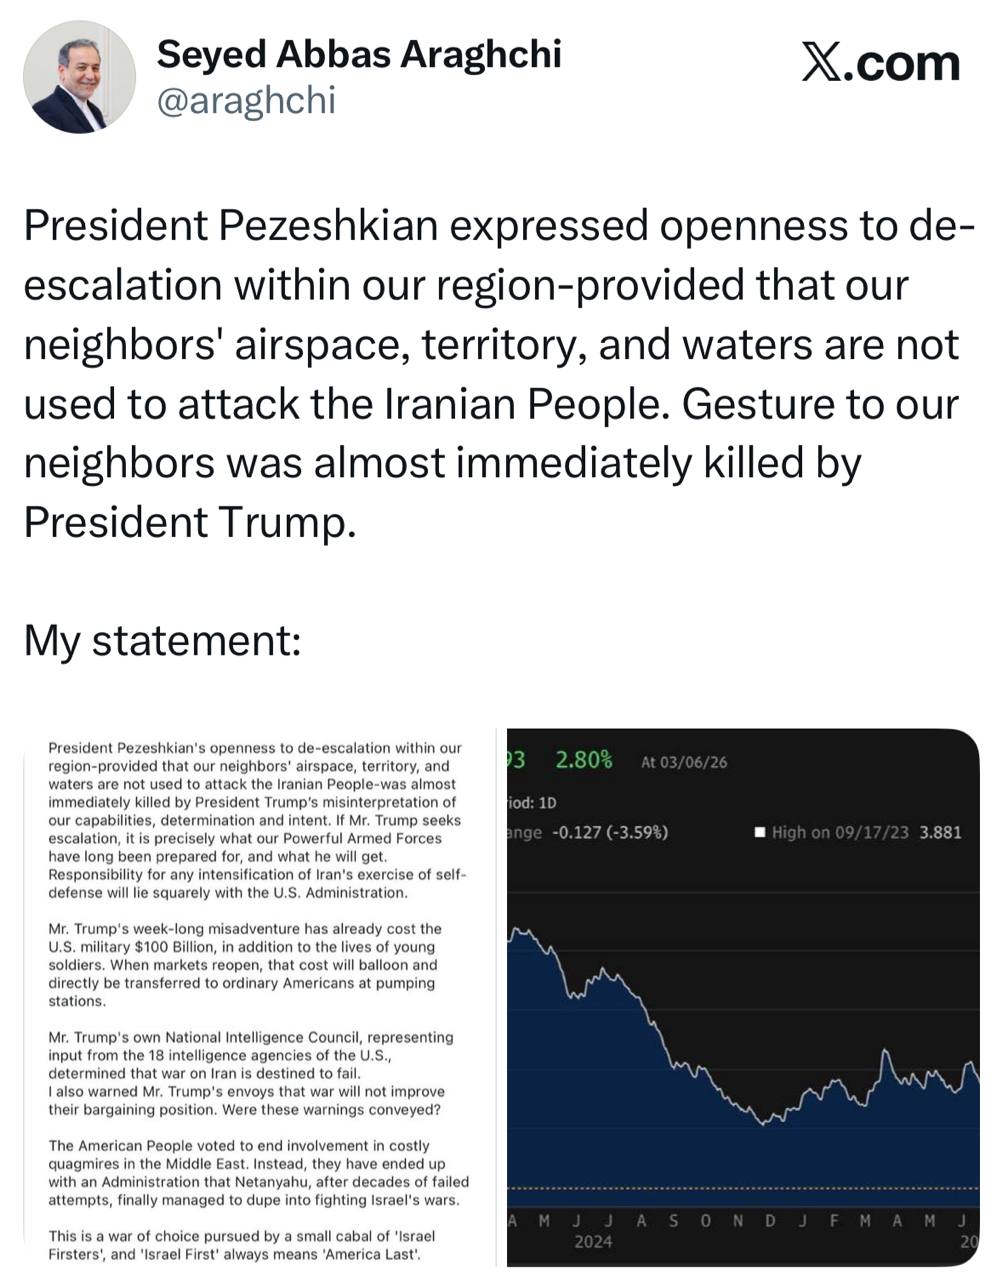Click the 'My statement:' text
The height and width of the screenshot is (1280, 1003).
tap(163, 640)
